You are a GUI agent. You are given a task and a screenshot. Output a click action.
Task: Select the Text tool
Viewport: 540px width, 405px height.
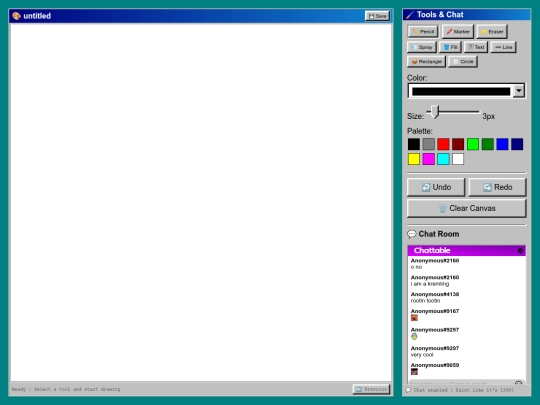pyautogui.click(x=476, y=47)
